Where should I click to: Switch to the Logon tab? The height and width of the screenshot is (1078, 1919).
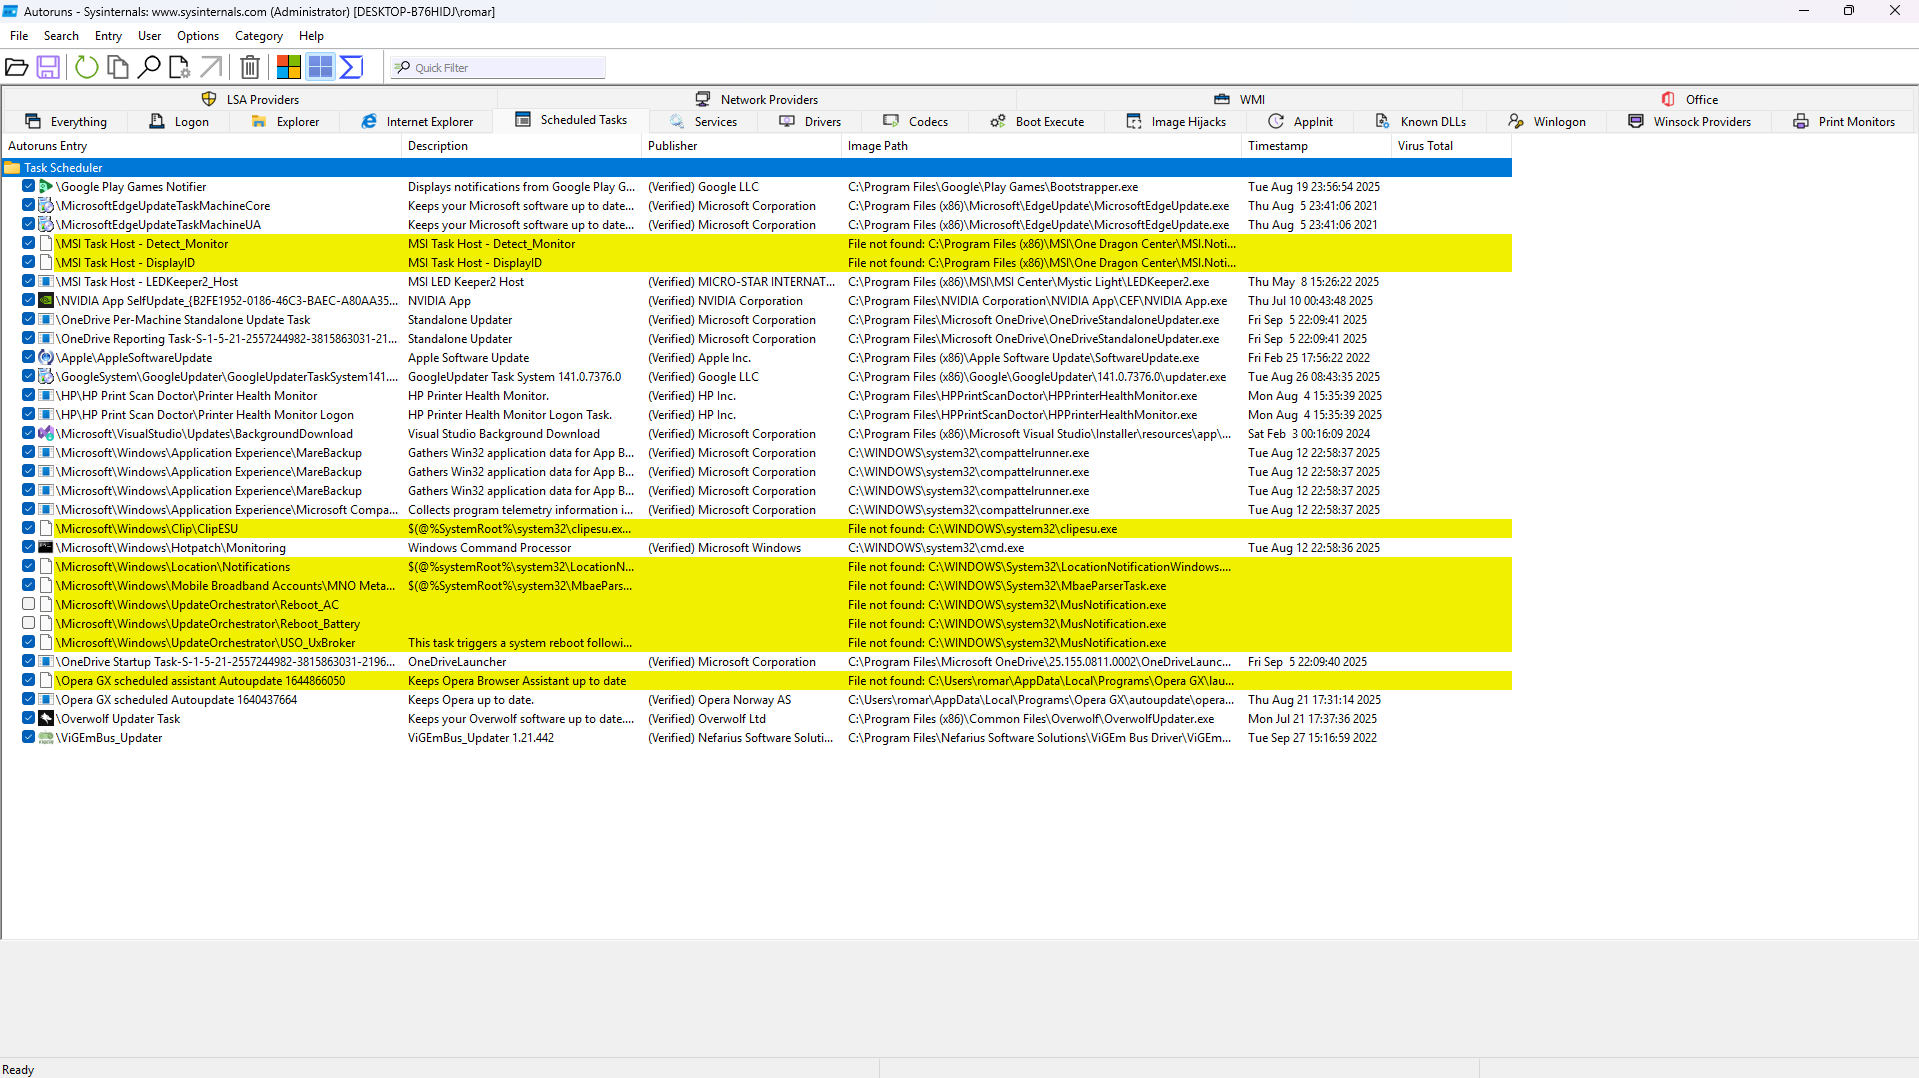(179, 122)
